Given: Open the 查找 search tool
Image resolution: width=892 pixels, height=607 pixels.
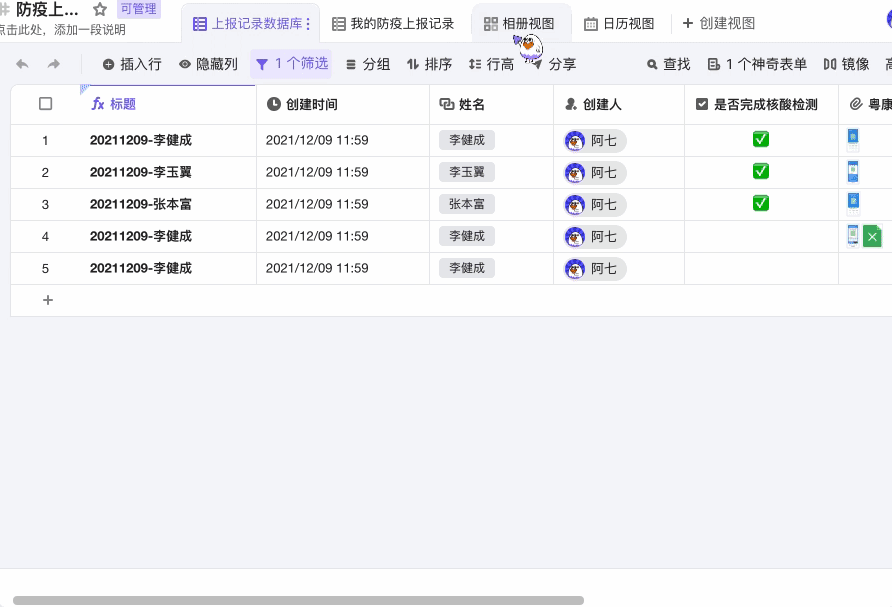Looking at the screenshot, I should [668, 64].
